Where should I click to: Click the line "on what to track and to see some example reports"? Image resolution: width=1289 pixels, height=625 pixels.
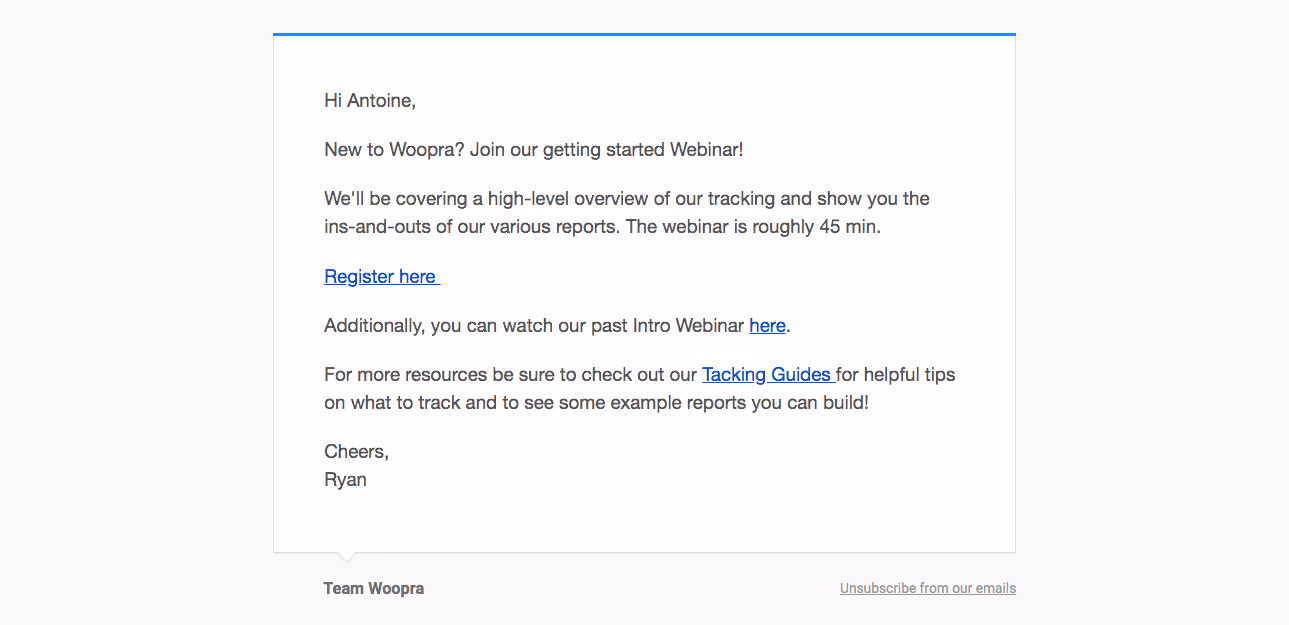tap(597, 403)
